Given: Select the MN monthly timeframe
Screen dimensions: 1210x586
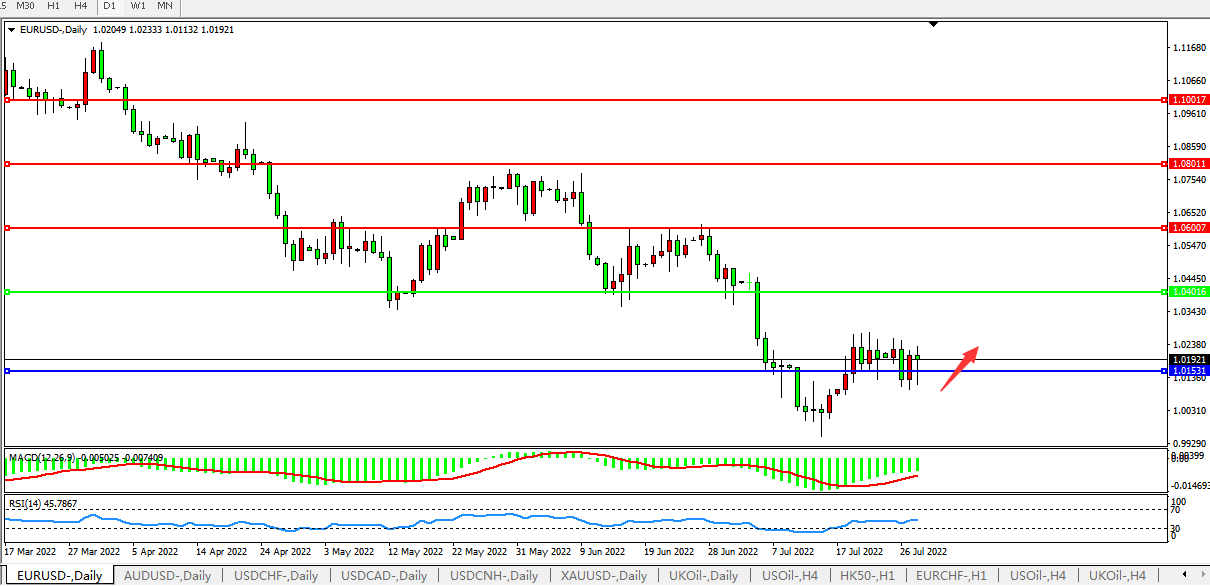Looking at the screenshot, I should pyautogui.click(x=165, y=6).
